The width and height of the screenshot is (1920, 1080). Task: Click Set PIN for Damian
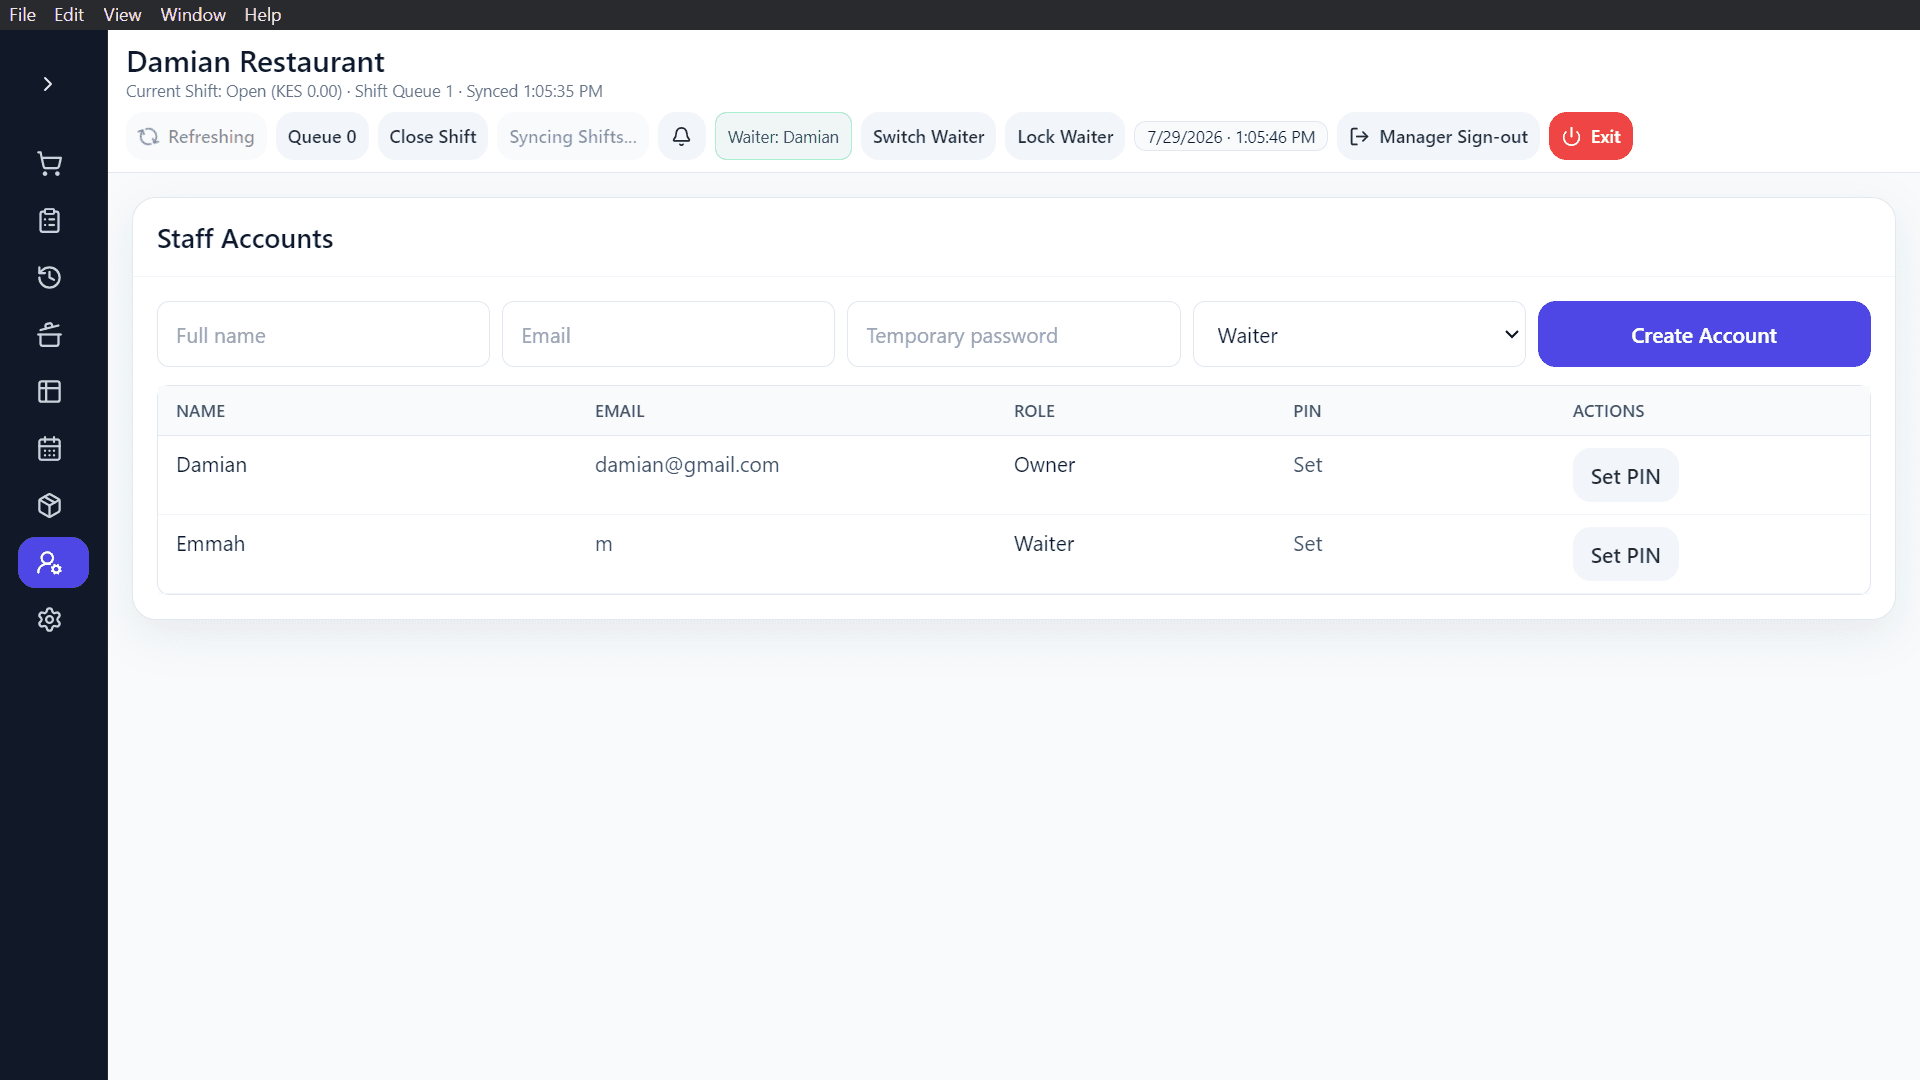pyautogui.click(x=1625, y=476)
